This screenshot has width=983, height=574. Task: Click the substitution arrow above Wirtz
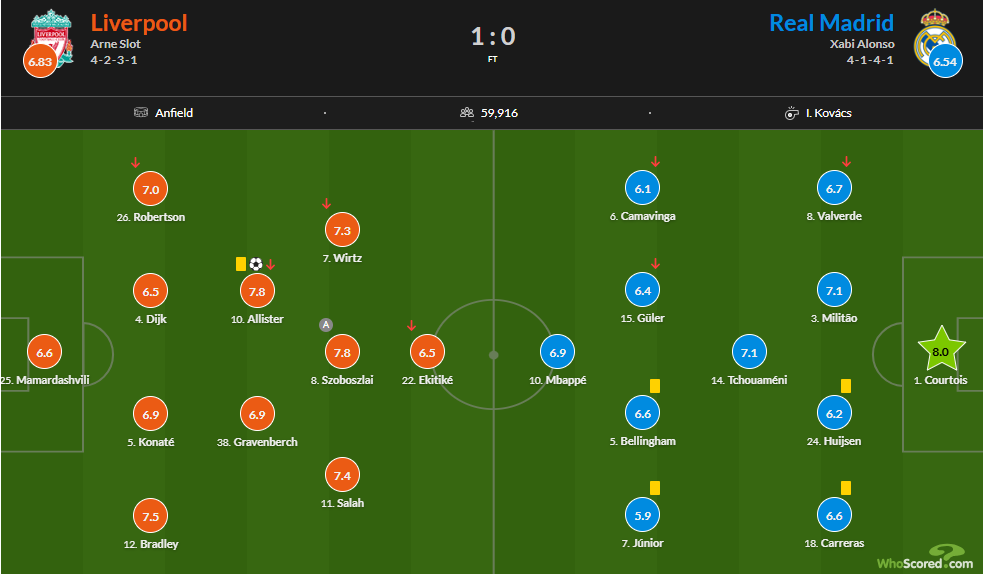click(326, 204)
